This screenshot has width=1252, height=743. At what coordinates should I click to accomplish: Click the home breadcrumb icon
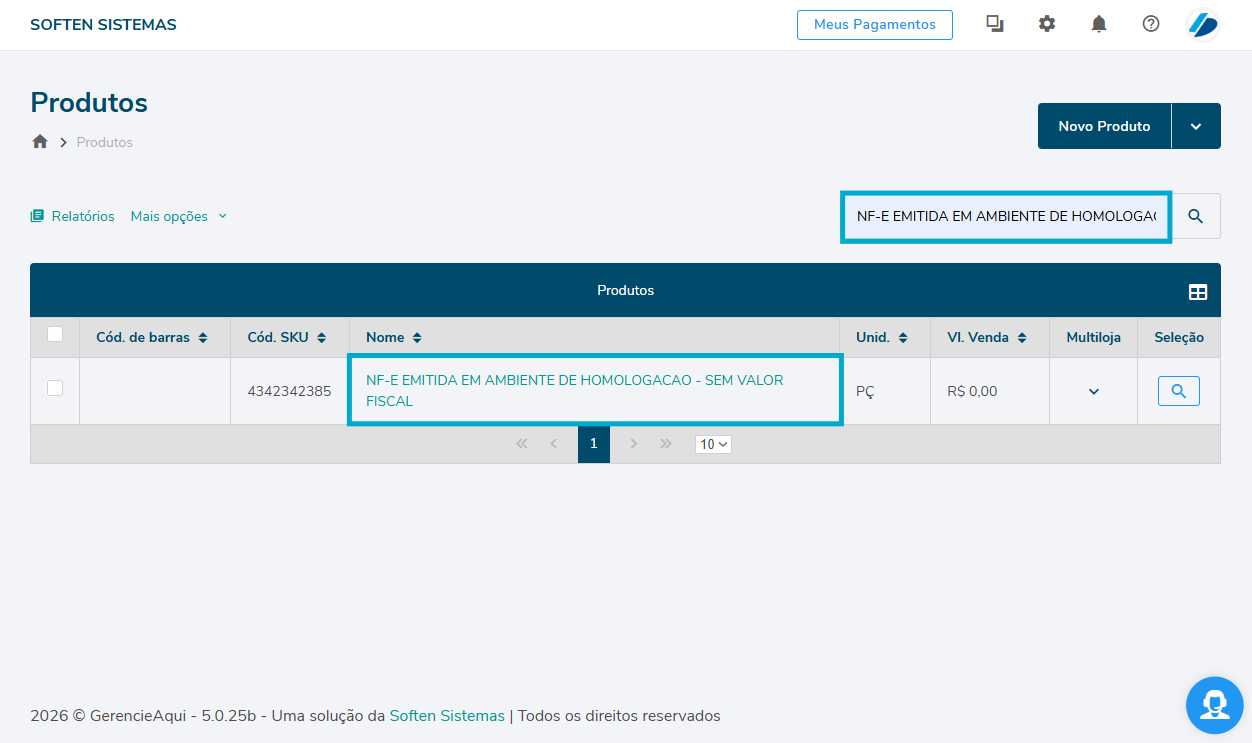[40, 142]
